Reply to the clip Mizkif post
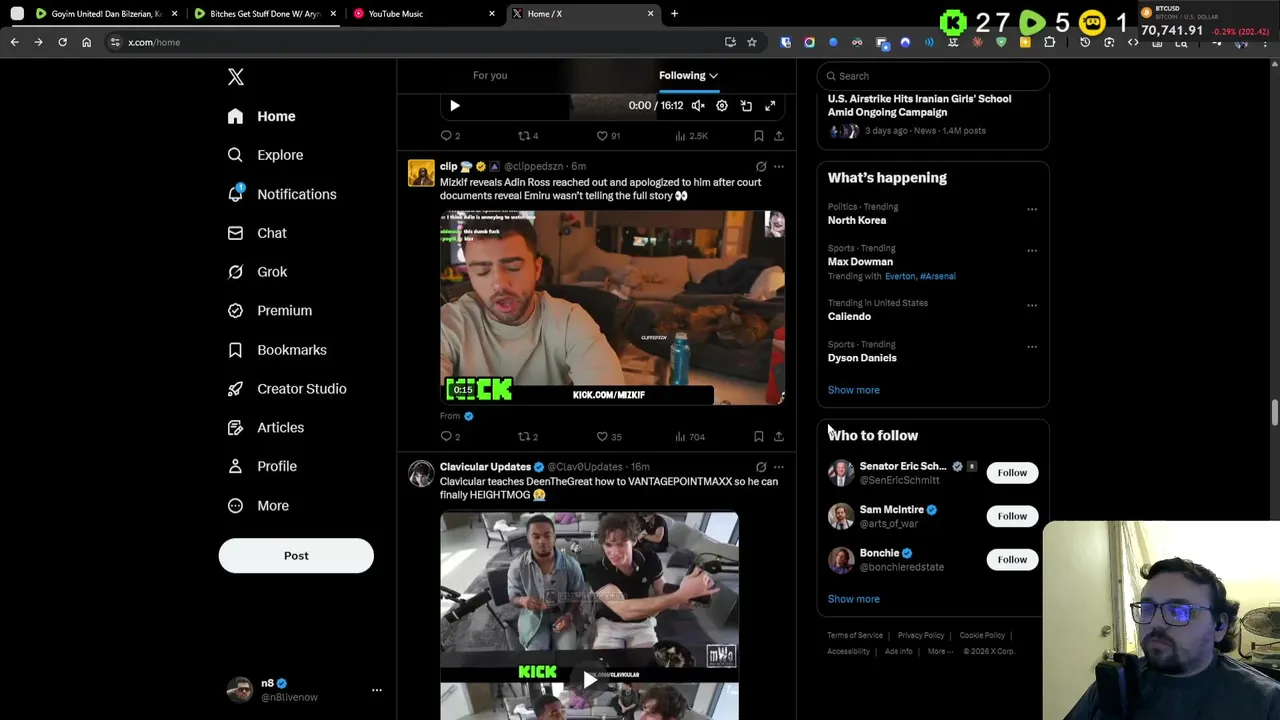 [x=450, y=437]
